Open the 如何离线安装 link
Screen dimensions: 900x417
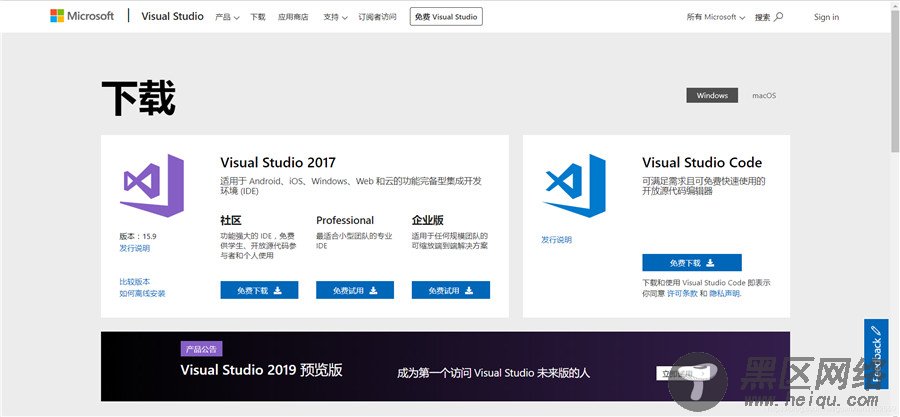pyautogui.click(x=142, y=293)
